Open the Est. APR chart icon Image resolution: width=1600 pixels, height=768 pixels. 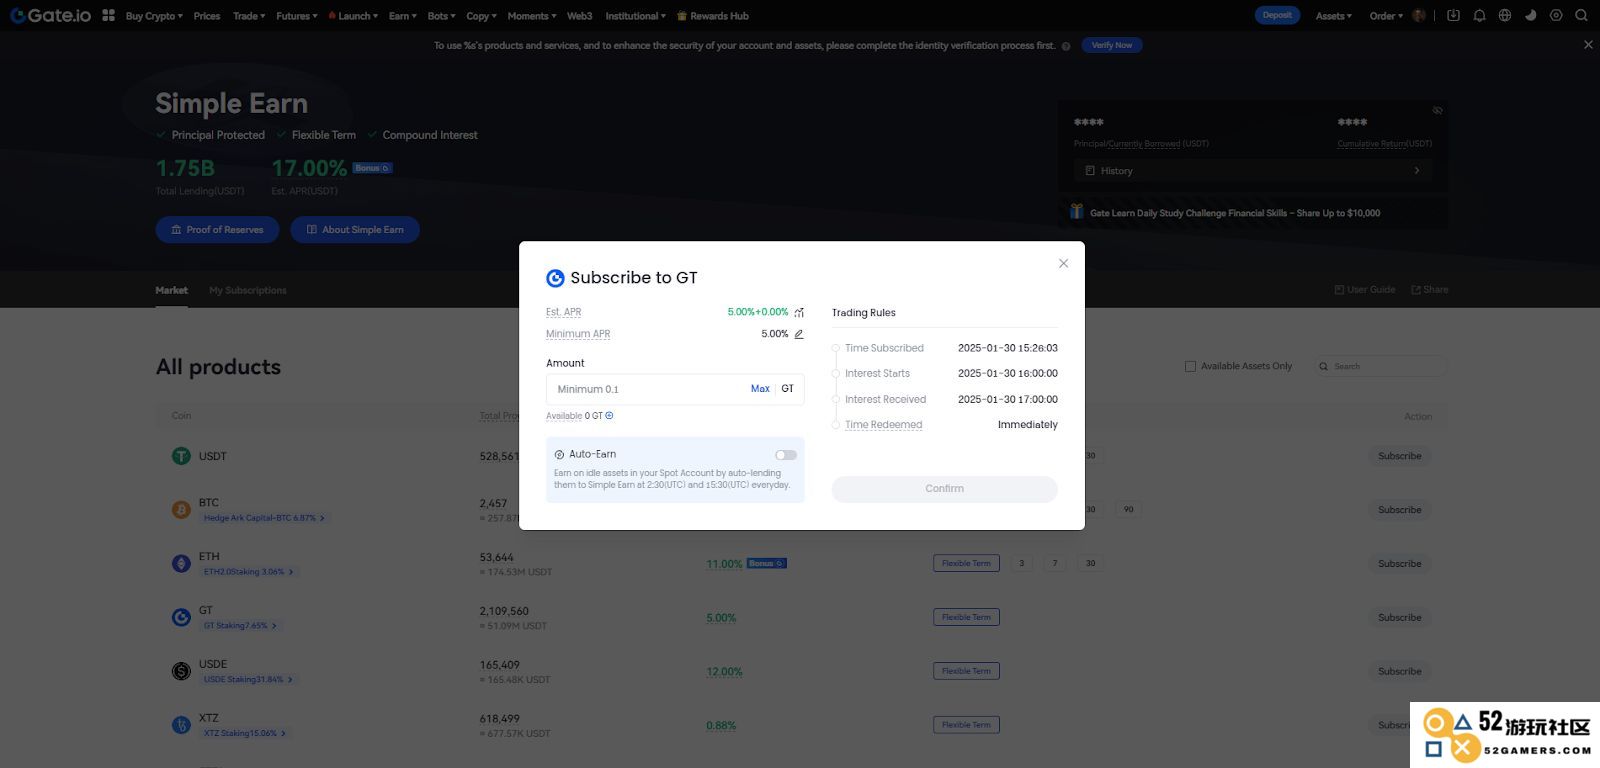click(x=799, y=313)
